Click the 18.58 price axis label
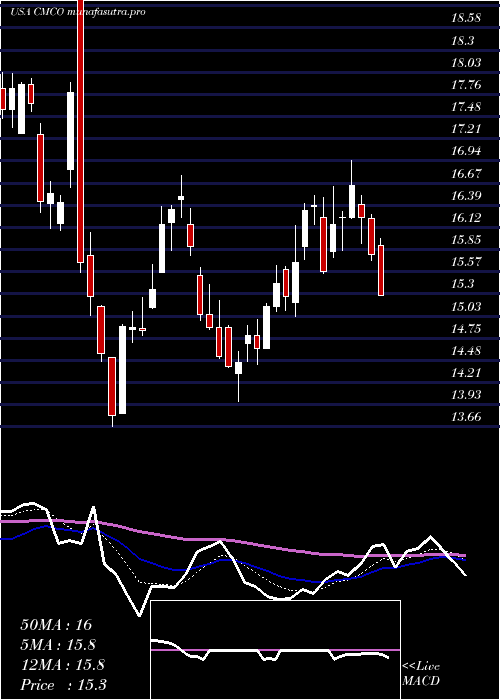This screenshot has height=700, width=500. point(465,19)
